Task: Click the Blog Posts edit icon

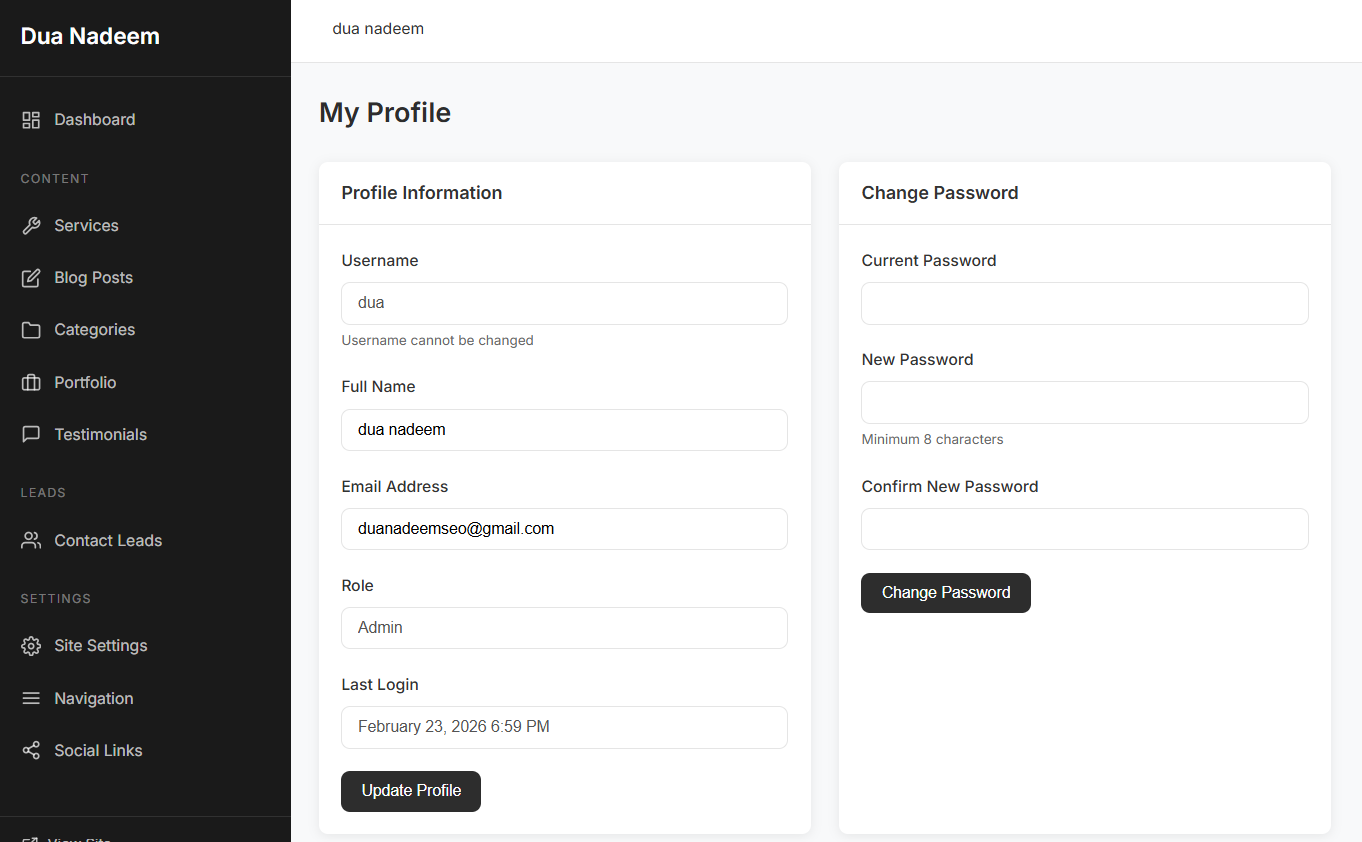Action: click(x=31, y=278)
